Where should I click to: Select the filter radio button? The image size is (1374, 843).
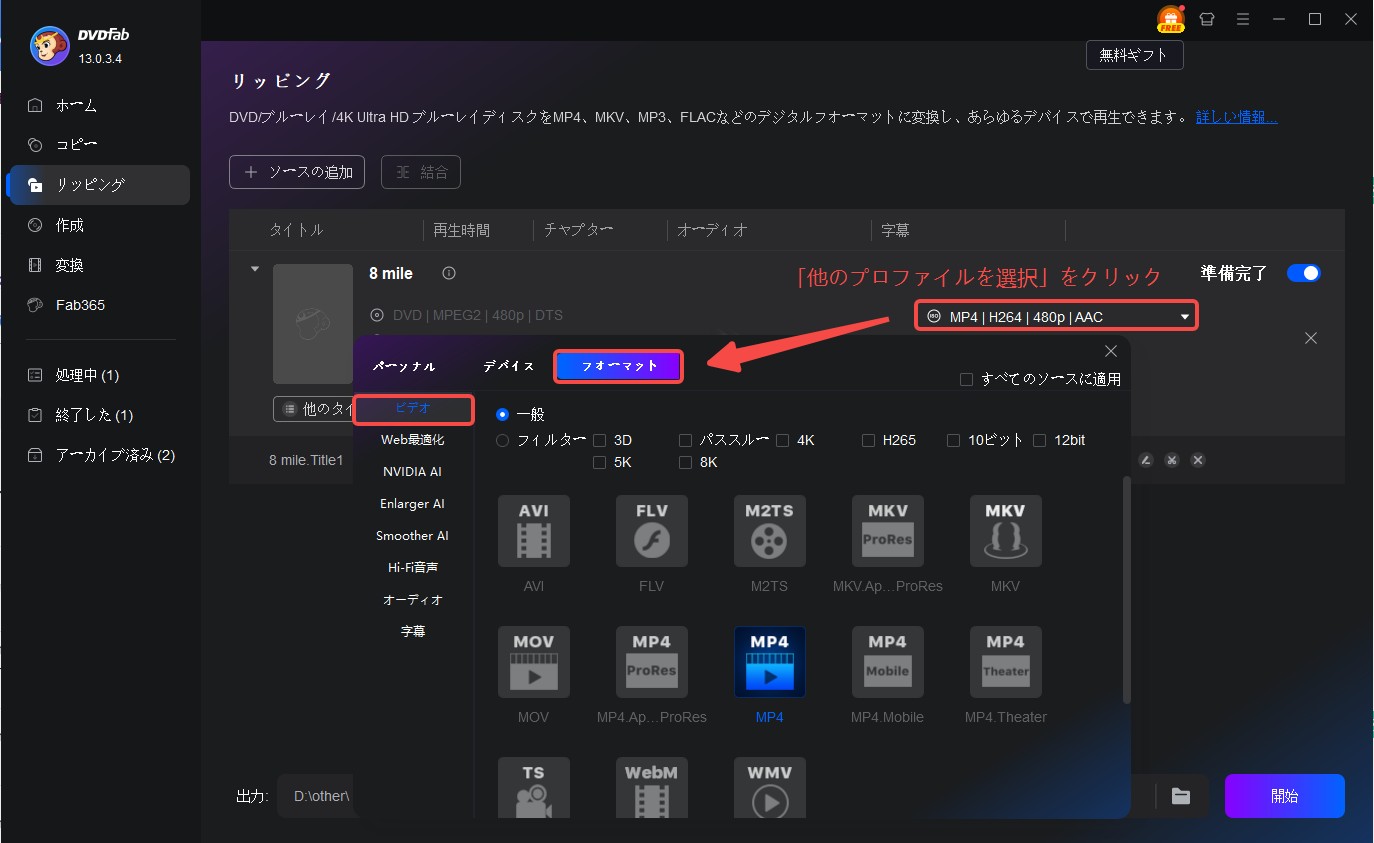coord(503,440)
